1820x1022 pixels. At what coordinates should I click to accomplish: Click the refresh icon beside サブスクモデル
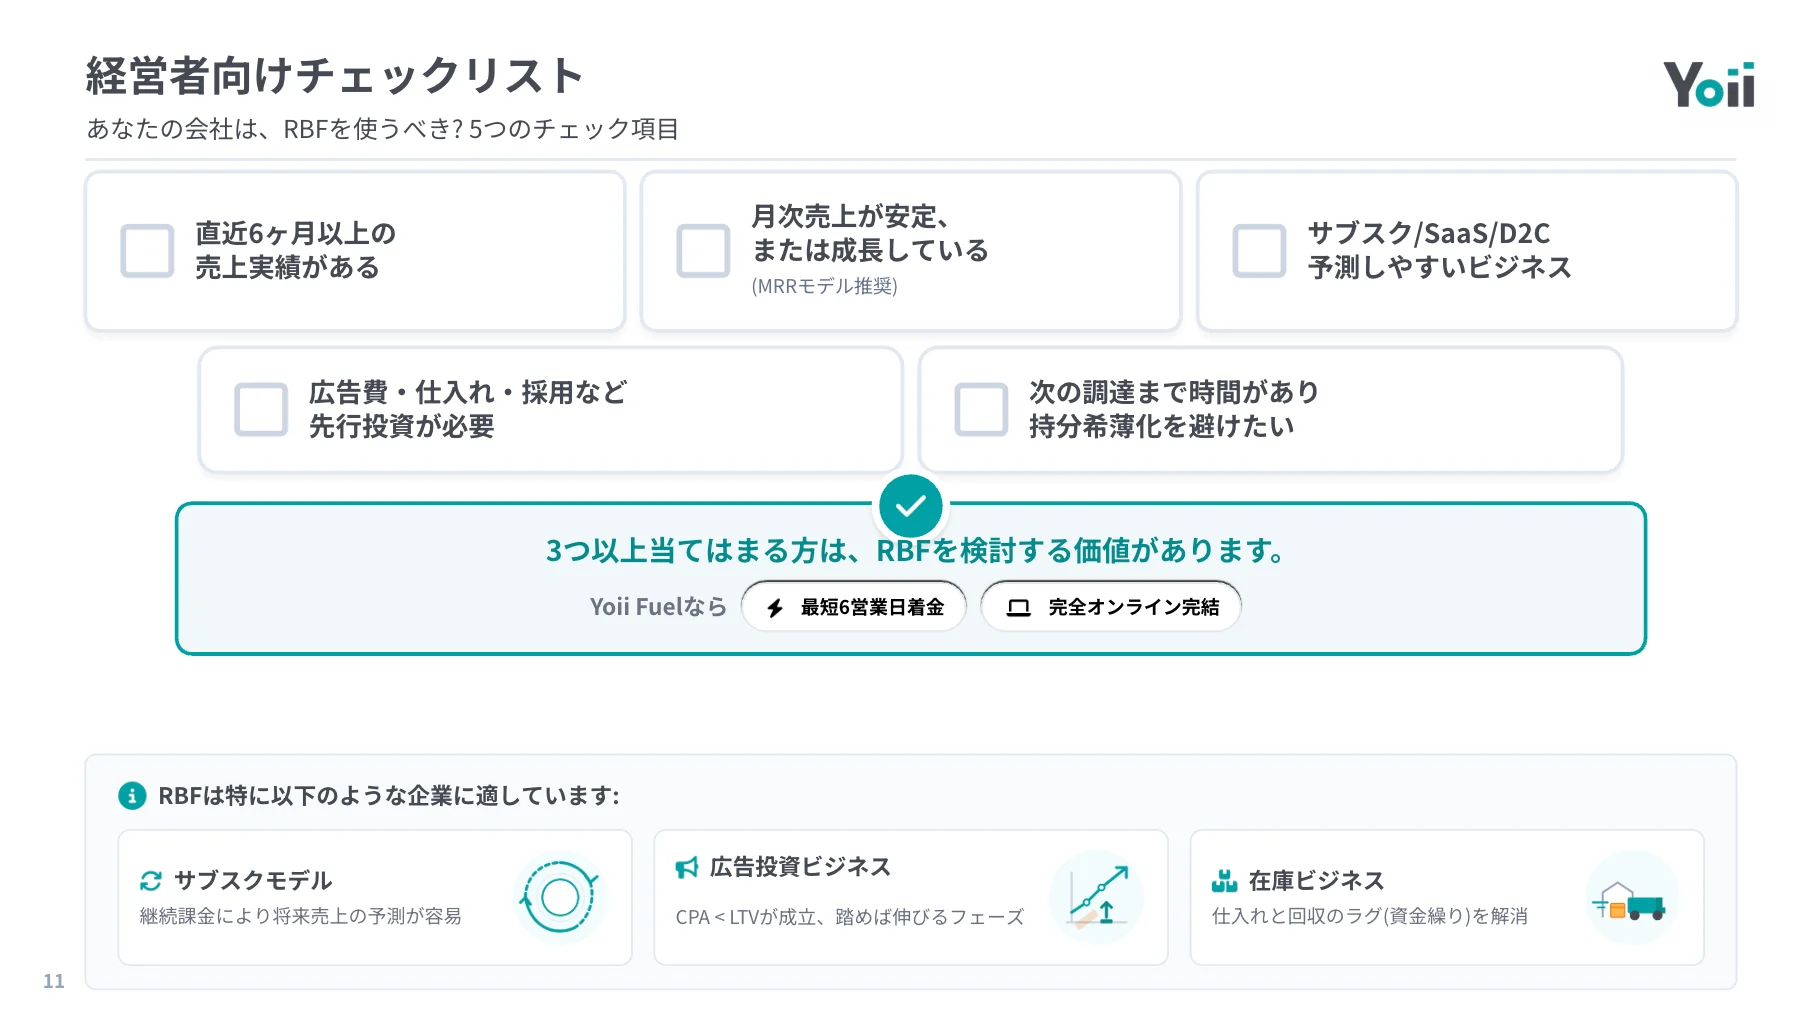tap(151, 880)
